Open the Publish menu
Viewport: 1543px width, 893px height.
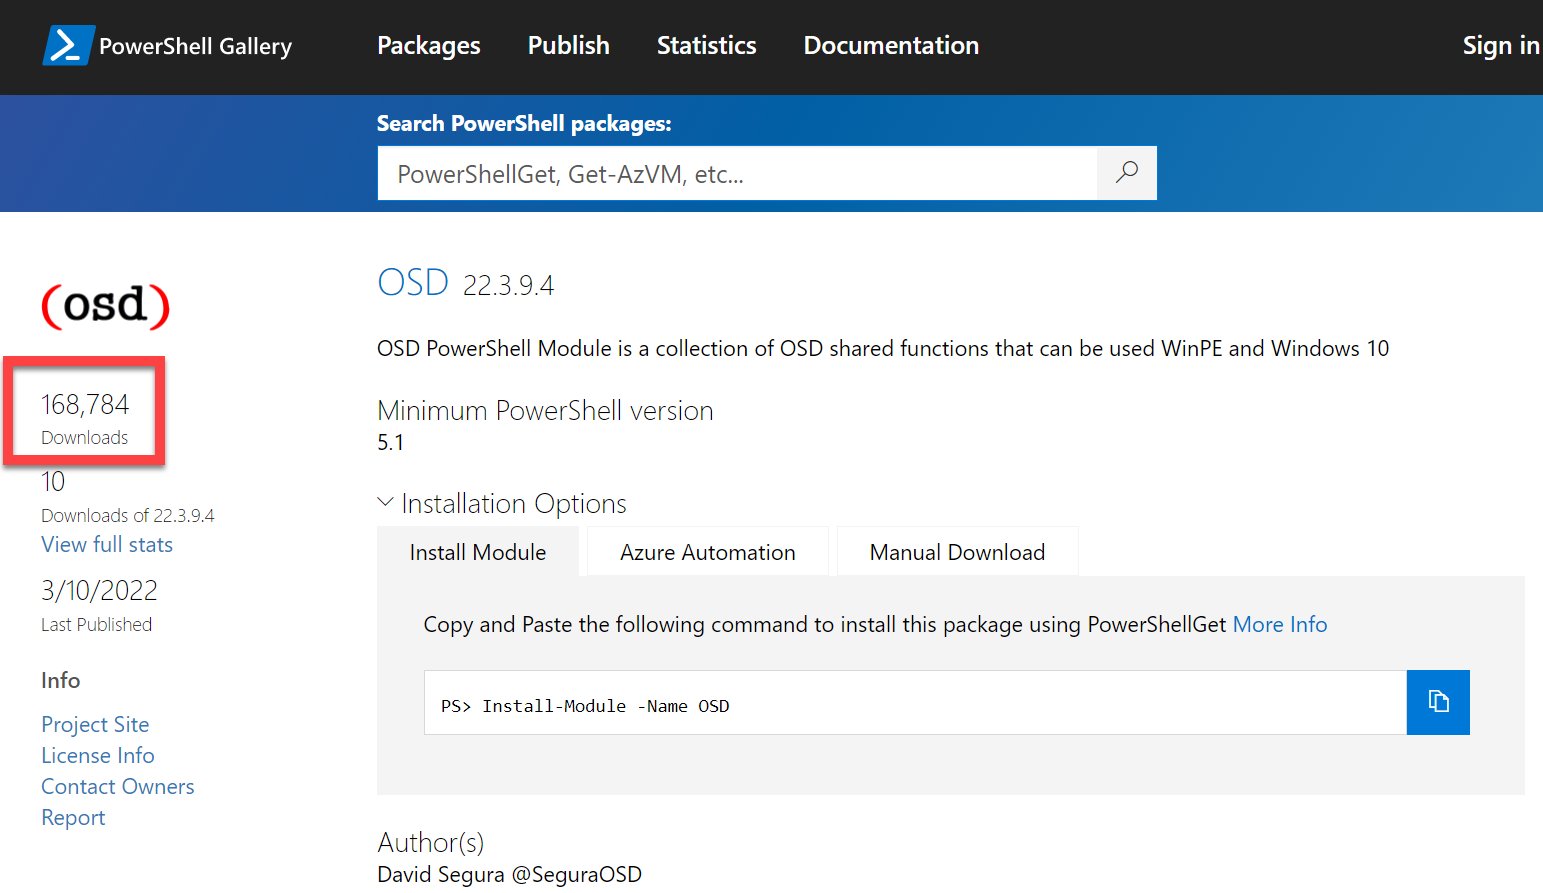click(568, 45)
